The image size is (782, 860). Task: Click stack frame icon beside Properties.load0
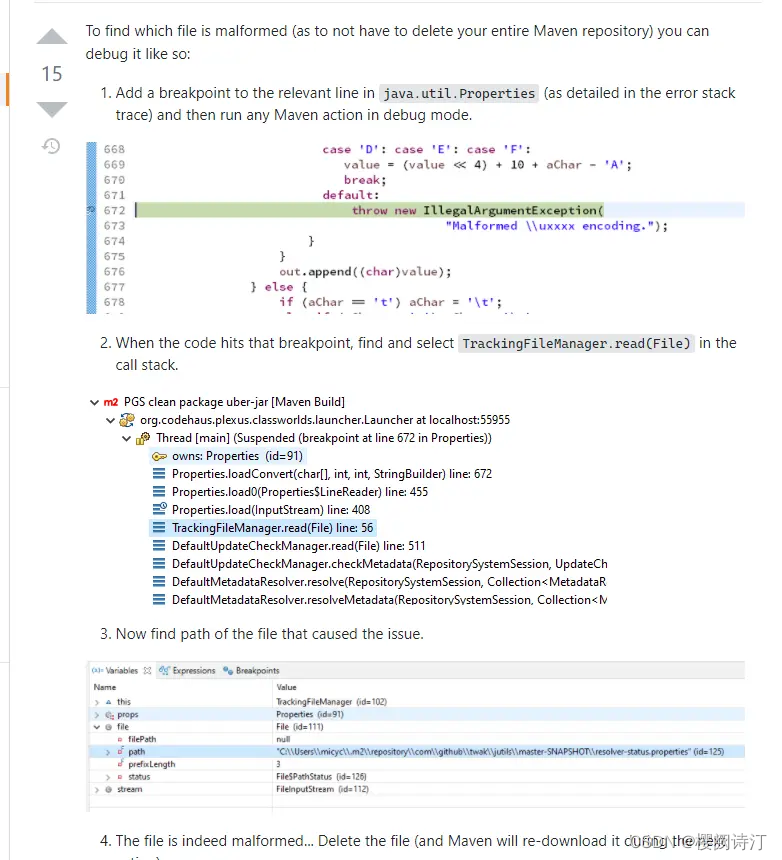click(x=158, y=492)
